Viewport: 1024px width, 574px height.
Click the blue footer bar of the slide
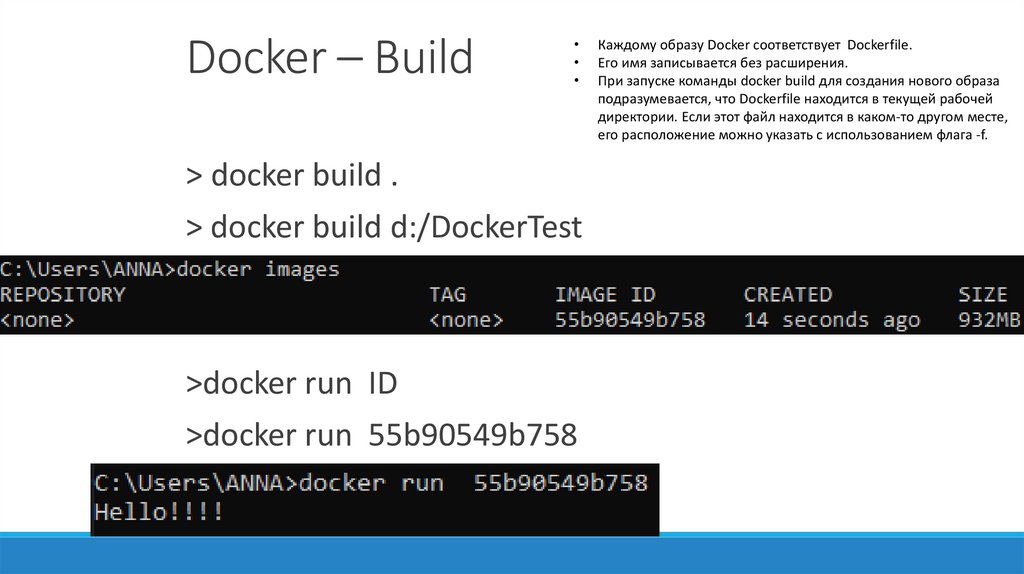(x=512, y=554)
